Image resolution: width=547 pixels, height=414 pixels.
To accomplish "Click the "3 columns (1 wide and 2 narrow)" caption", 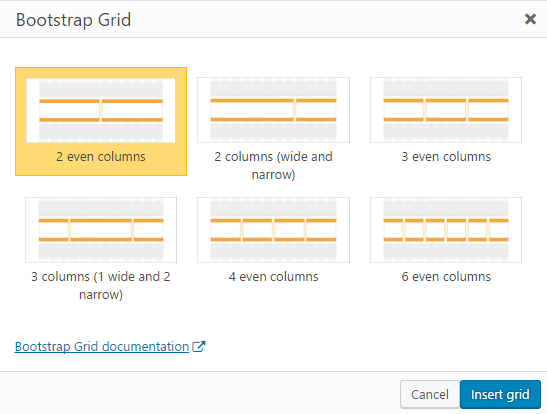I will (x=101, y=285).
